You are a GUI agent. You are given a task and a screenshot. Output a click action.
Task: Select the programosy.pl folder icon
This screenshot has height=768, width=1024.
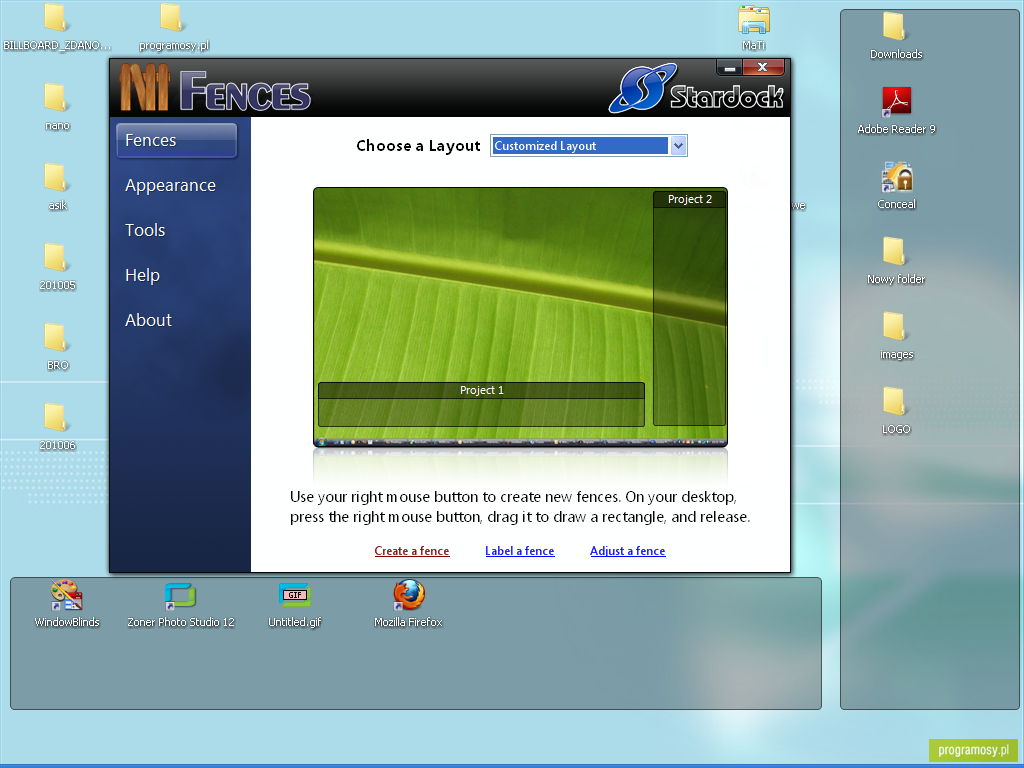[172, 18]
